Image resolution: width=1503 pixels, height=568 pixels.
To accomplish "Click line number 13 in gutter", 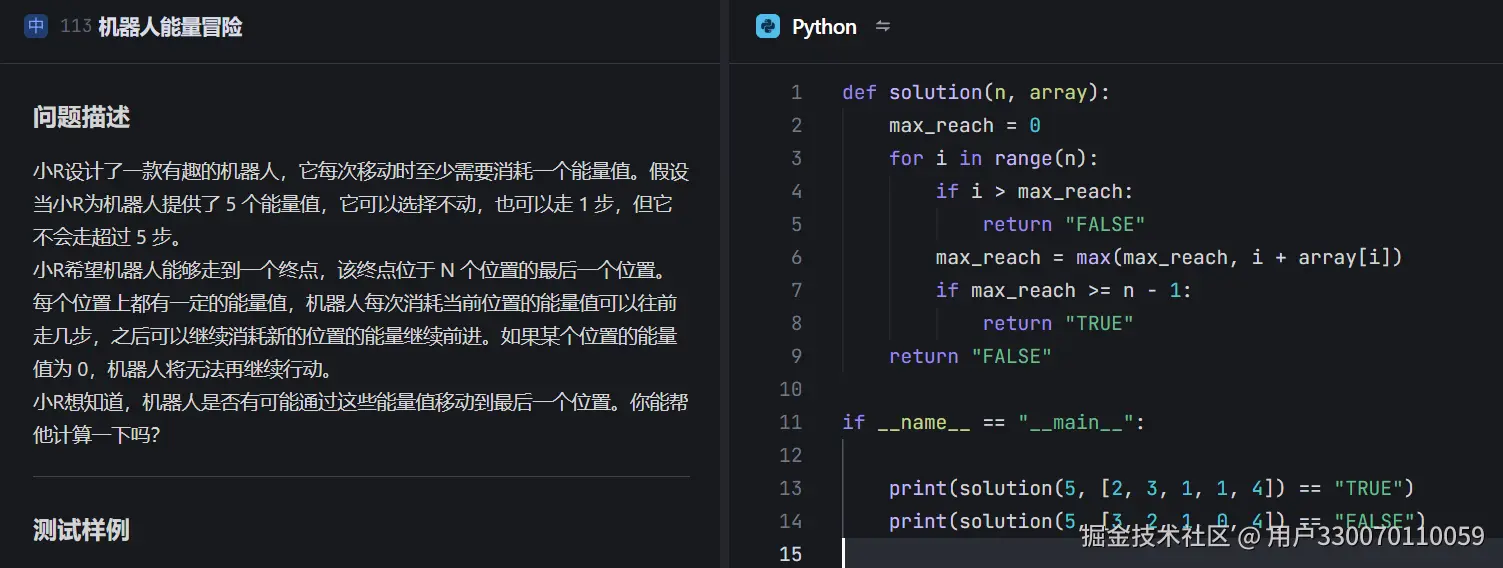I will (x=791, y=488).
